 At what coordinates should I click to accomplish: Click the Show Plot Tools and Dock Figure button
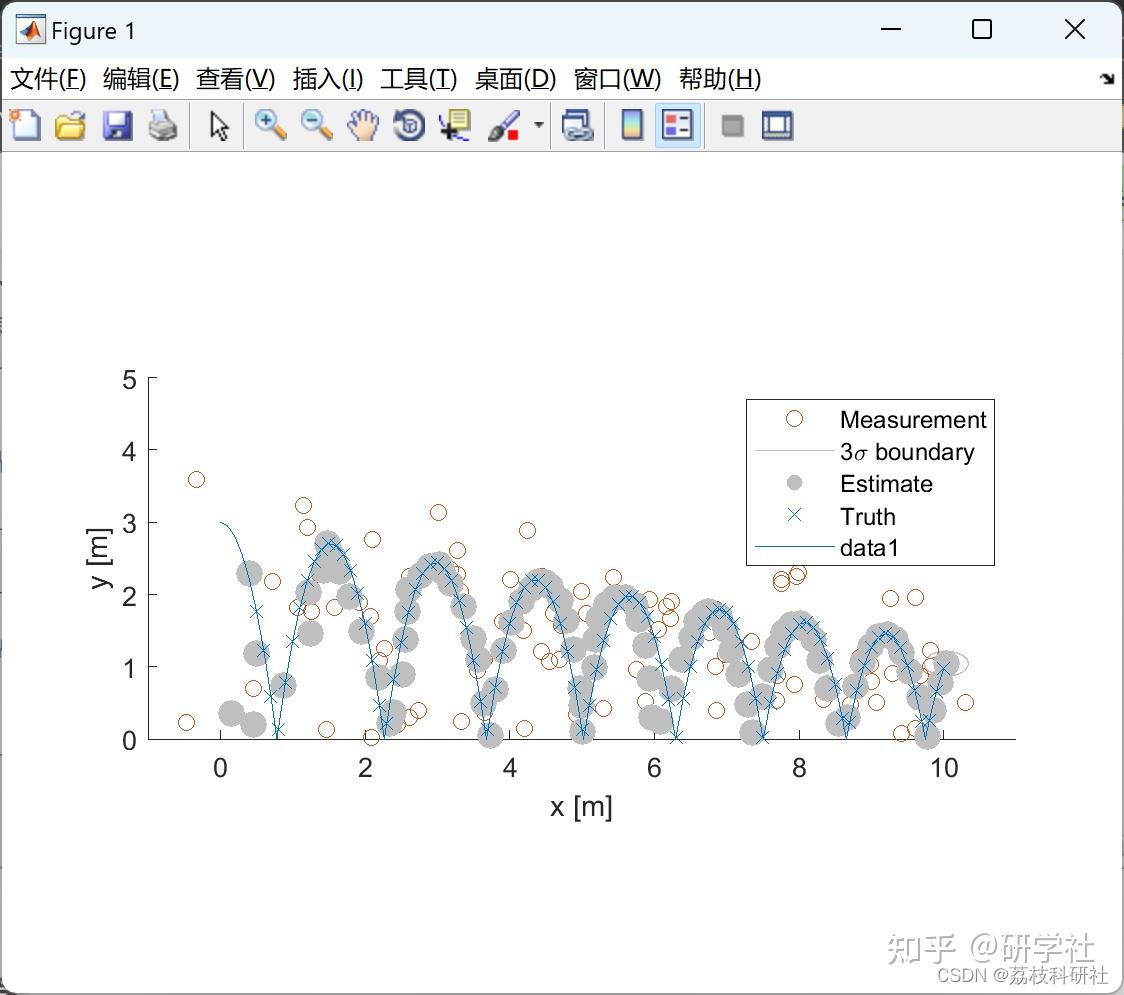[777, 125]
